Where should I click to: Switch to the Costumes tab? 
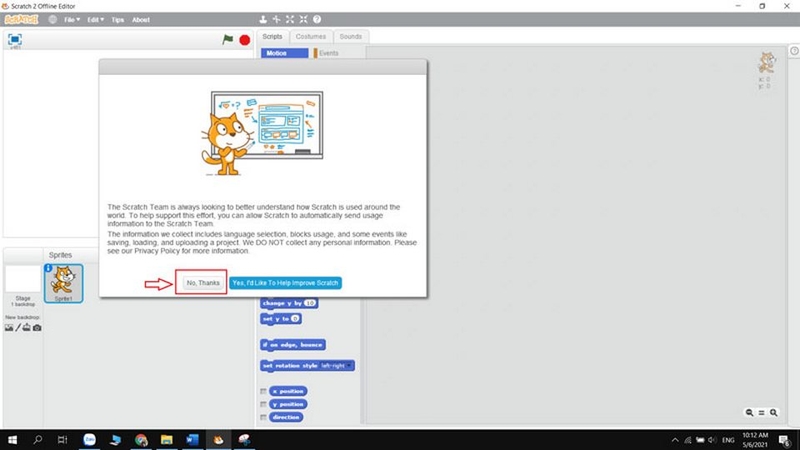click(x=311, y=37)
